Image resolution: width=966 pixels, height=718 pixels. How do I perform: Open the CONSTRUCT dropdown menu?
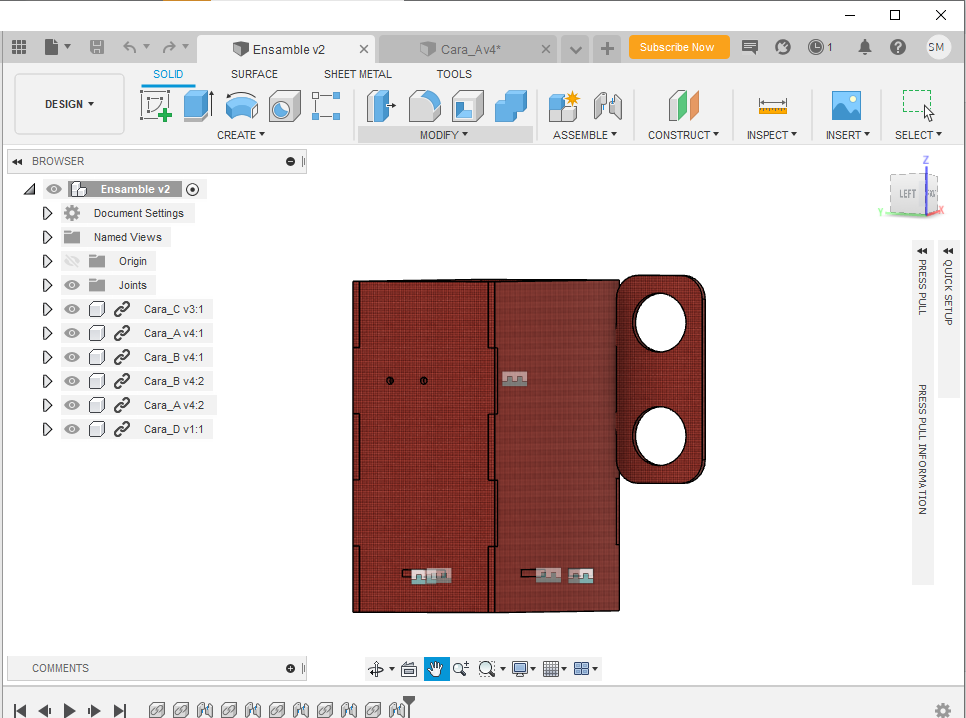coord(683,135)
